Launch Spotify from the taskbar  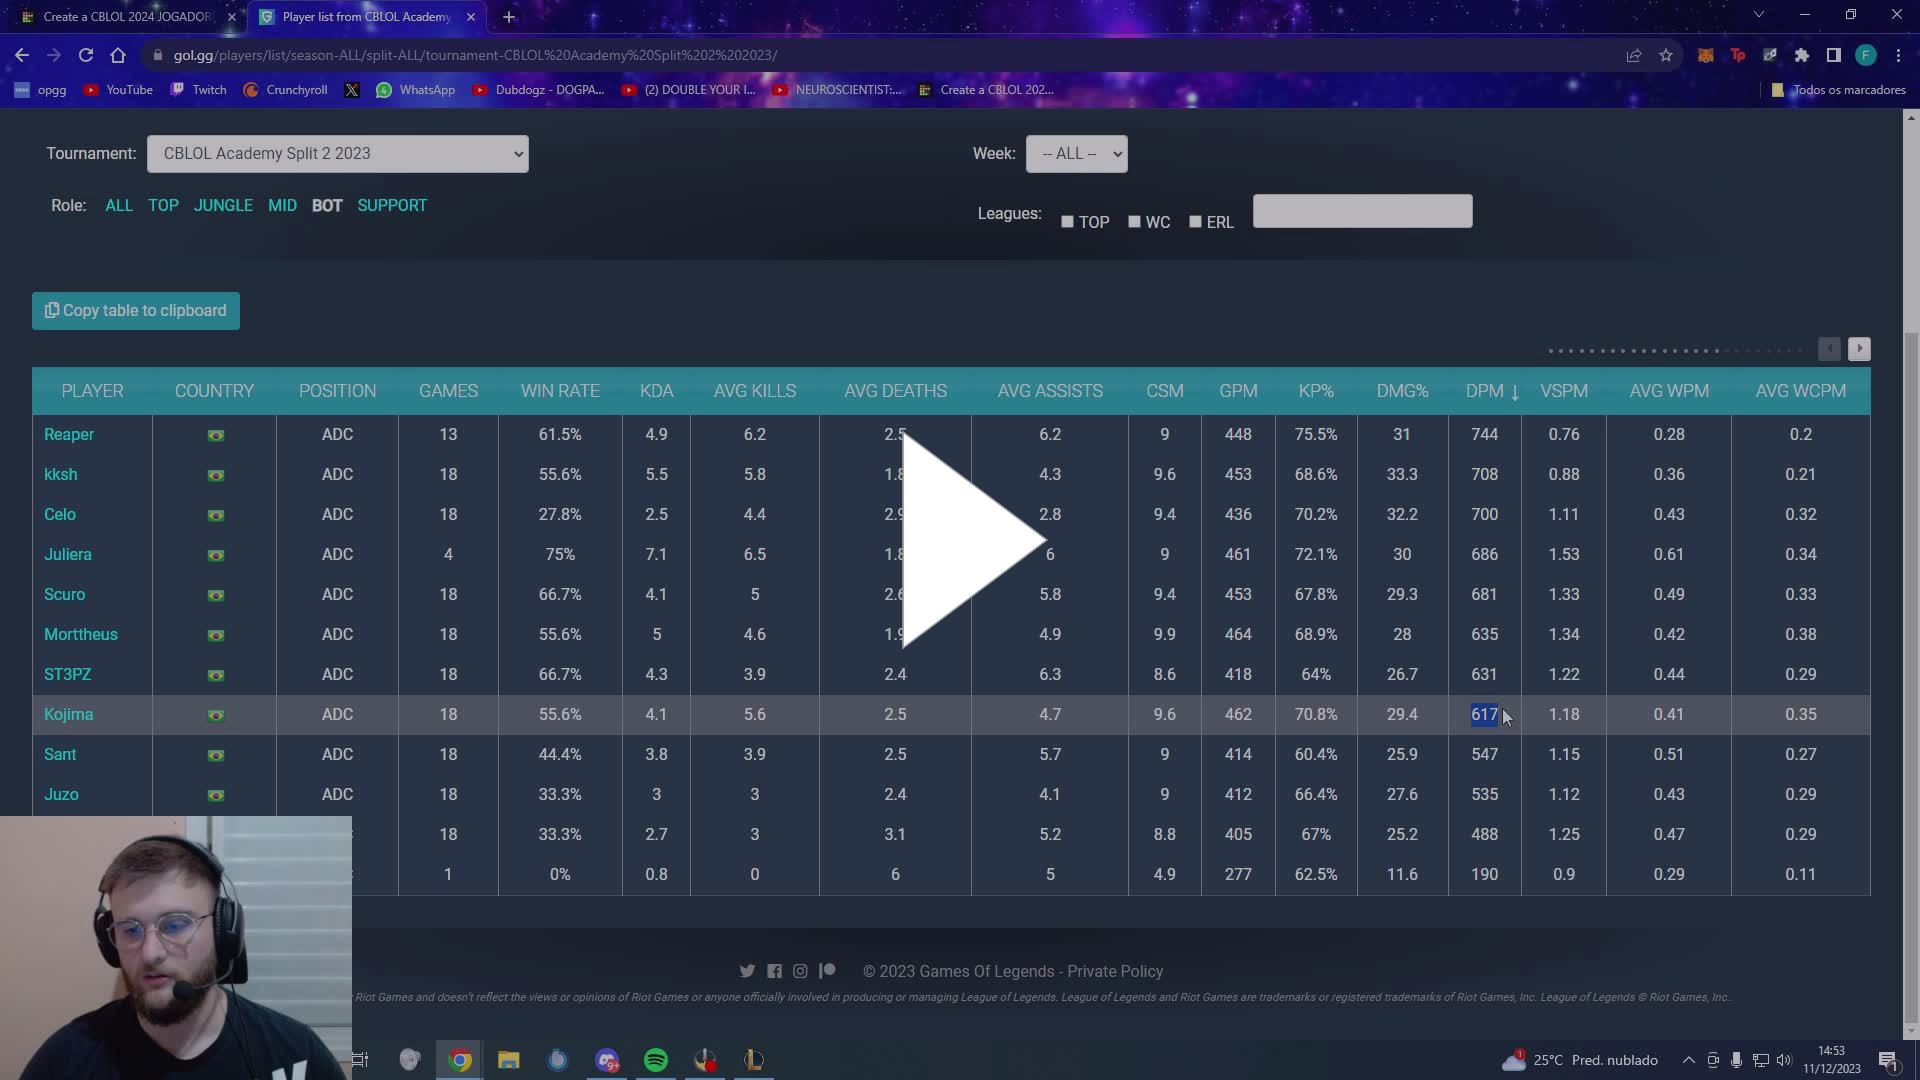pyautogui.click(x=656, y=1059)
